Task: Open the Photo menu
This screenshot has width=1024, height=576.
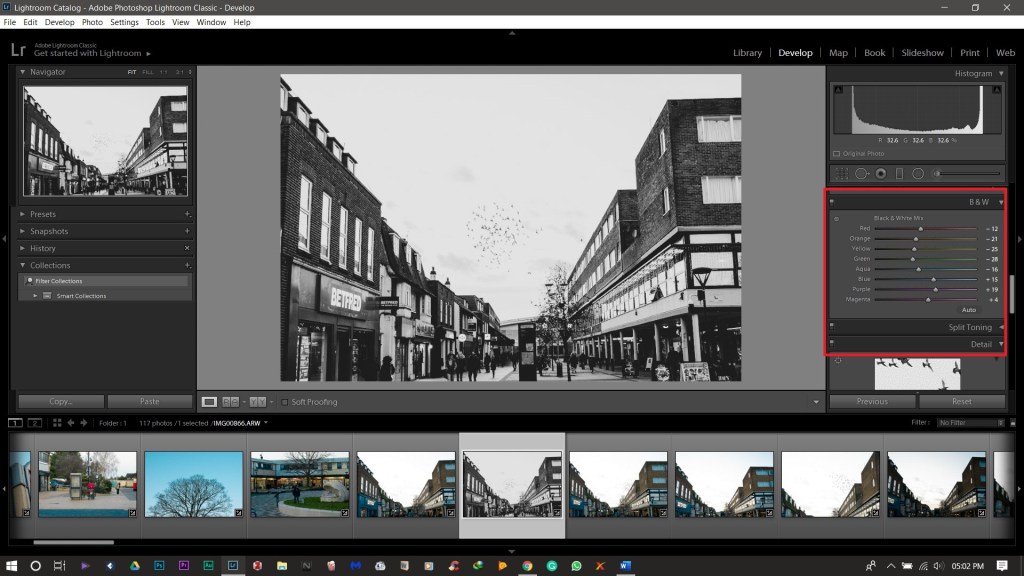Action: pos(92,22)
